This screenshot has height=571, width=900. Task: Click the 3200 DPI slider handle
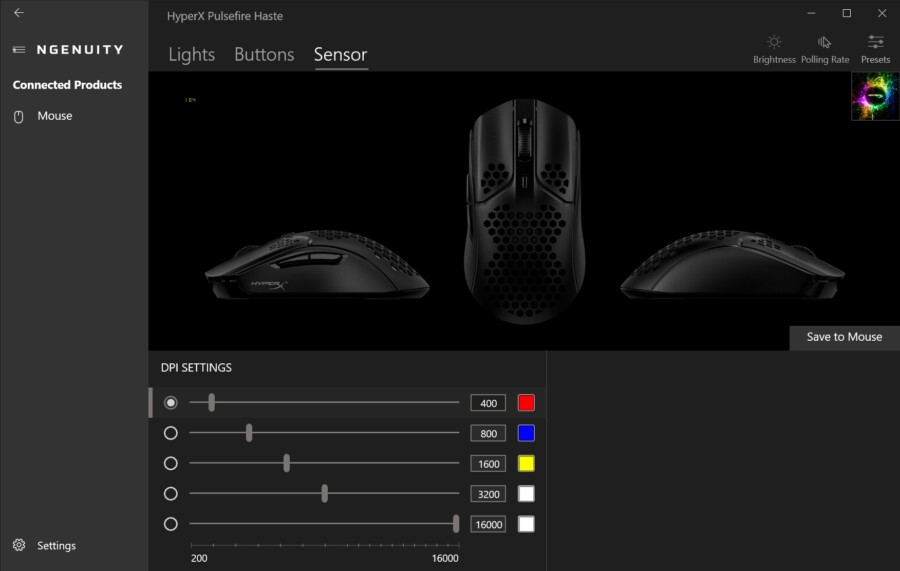[324, 493]
